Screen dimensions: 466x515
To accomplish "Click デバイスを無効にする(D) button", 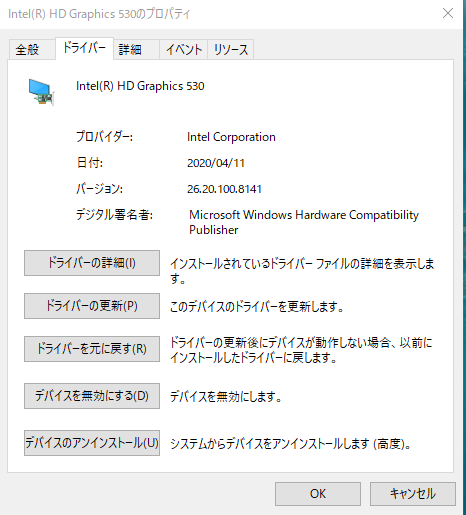I will click(x=92, y=396).
